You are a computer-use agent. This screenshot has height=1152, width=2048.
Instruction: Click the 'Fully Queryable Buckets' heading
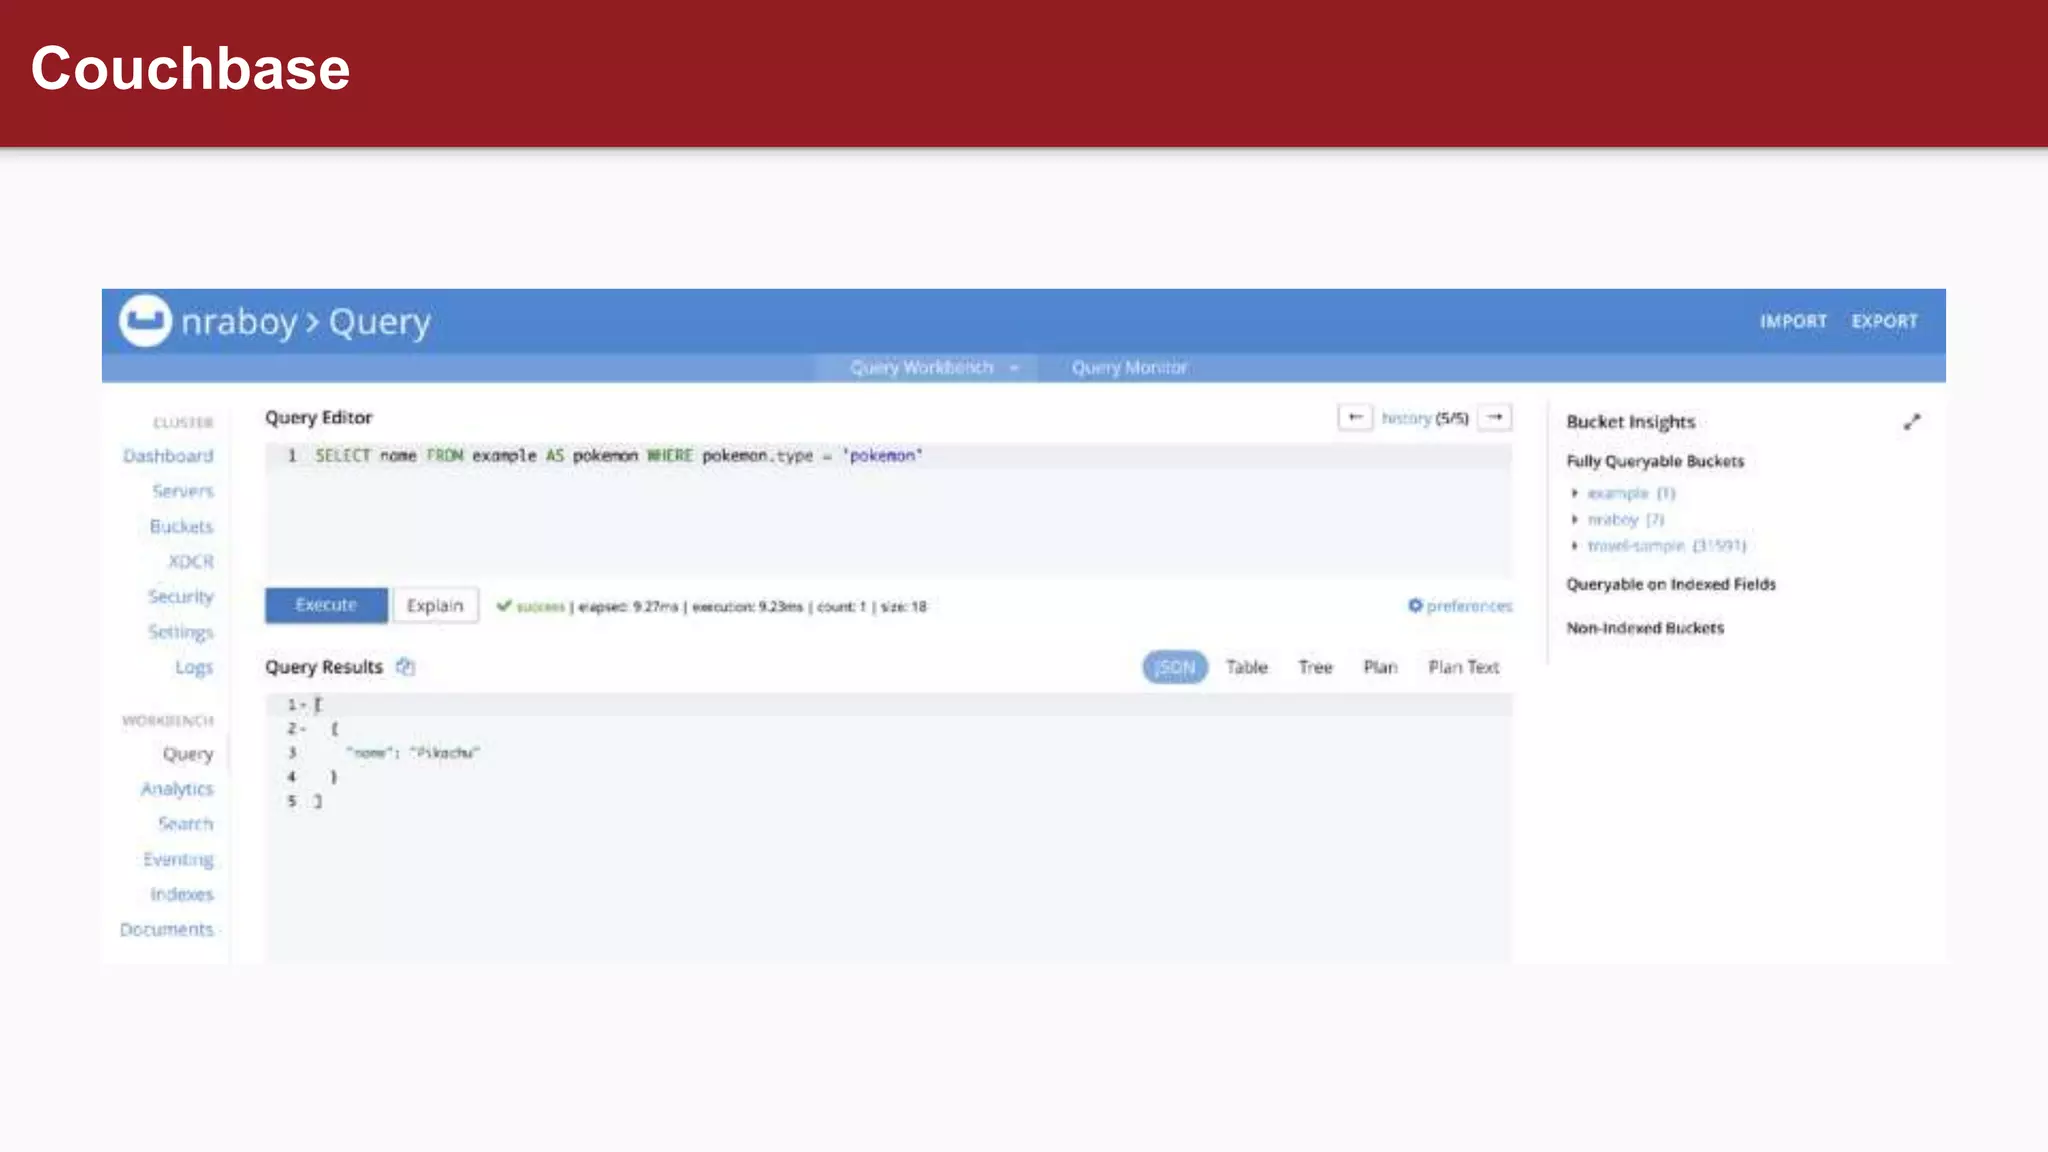(1655, 461)
